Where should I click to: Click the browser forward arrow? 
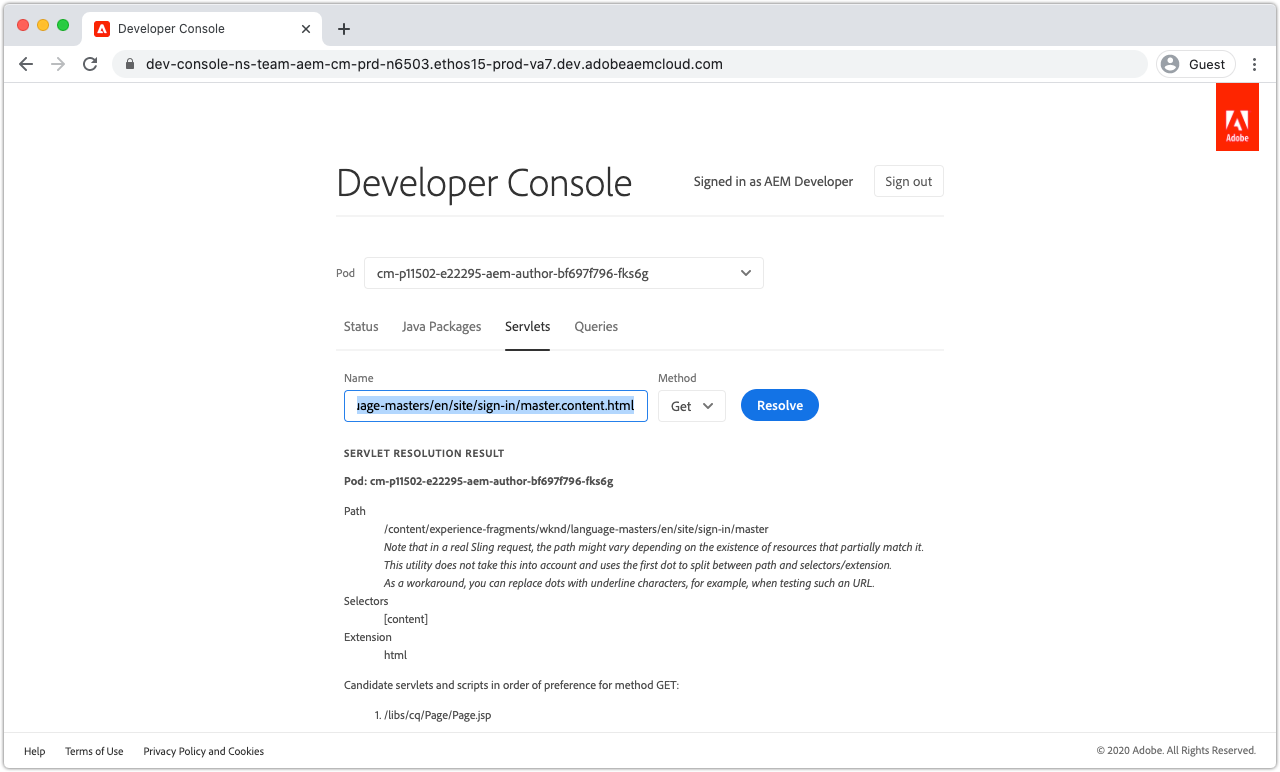tap(58, 64)
